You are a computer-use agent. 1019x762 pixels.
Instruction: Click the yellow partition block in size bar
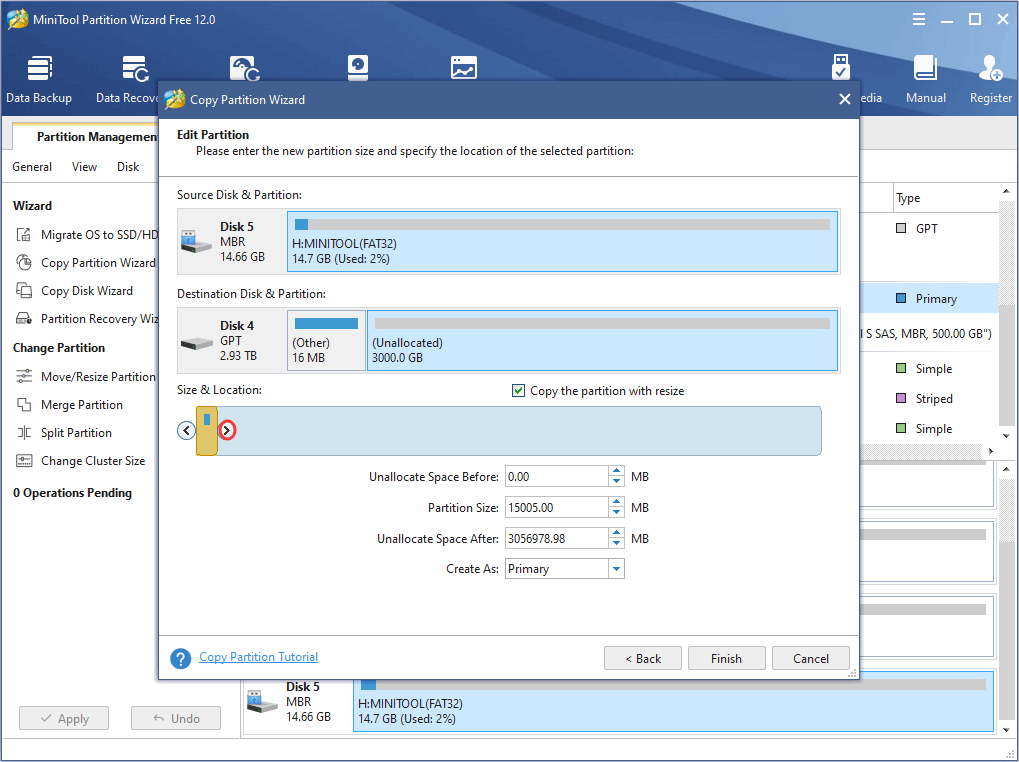click(207, 431)
